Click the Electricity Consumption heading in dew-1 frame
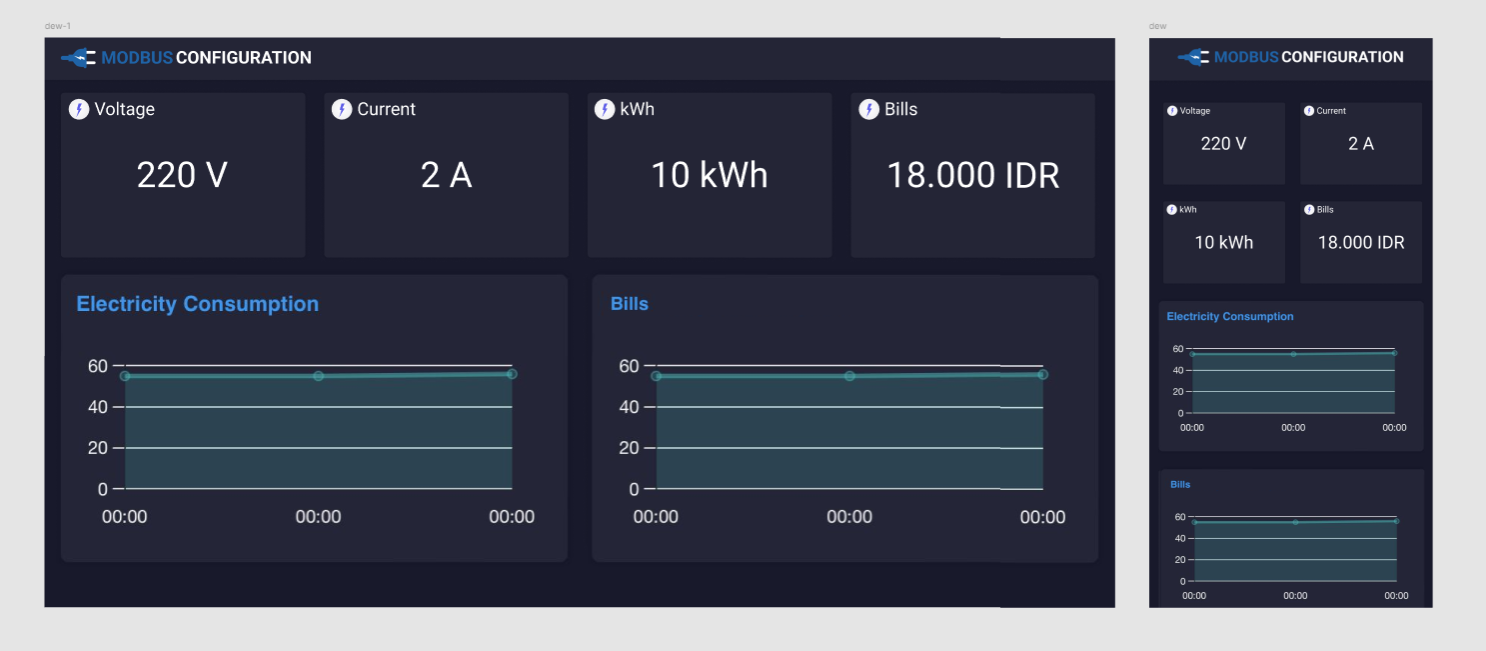 click(x=197, y=304)
